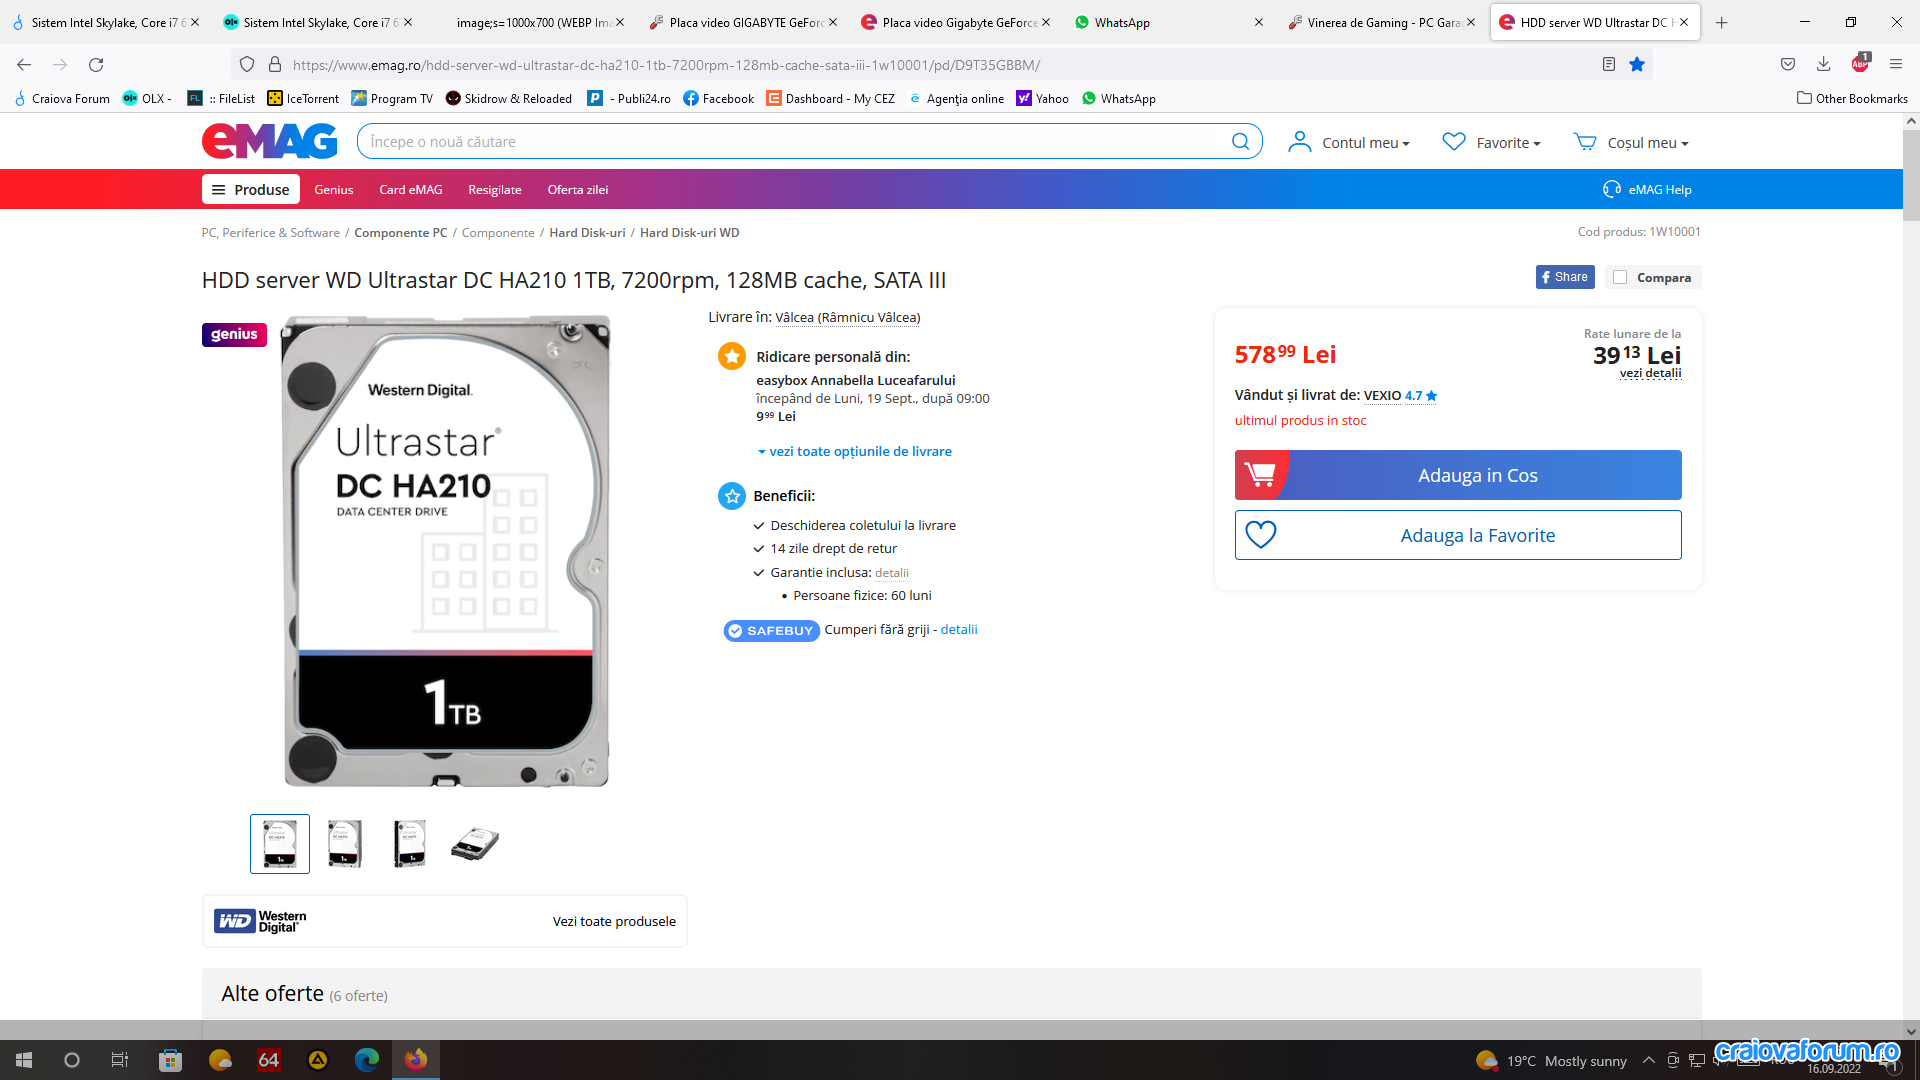Open Oferta zilei page
The width and height of the screenshot is (1920, 1080).
coord(577,190)
